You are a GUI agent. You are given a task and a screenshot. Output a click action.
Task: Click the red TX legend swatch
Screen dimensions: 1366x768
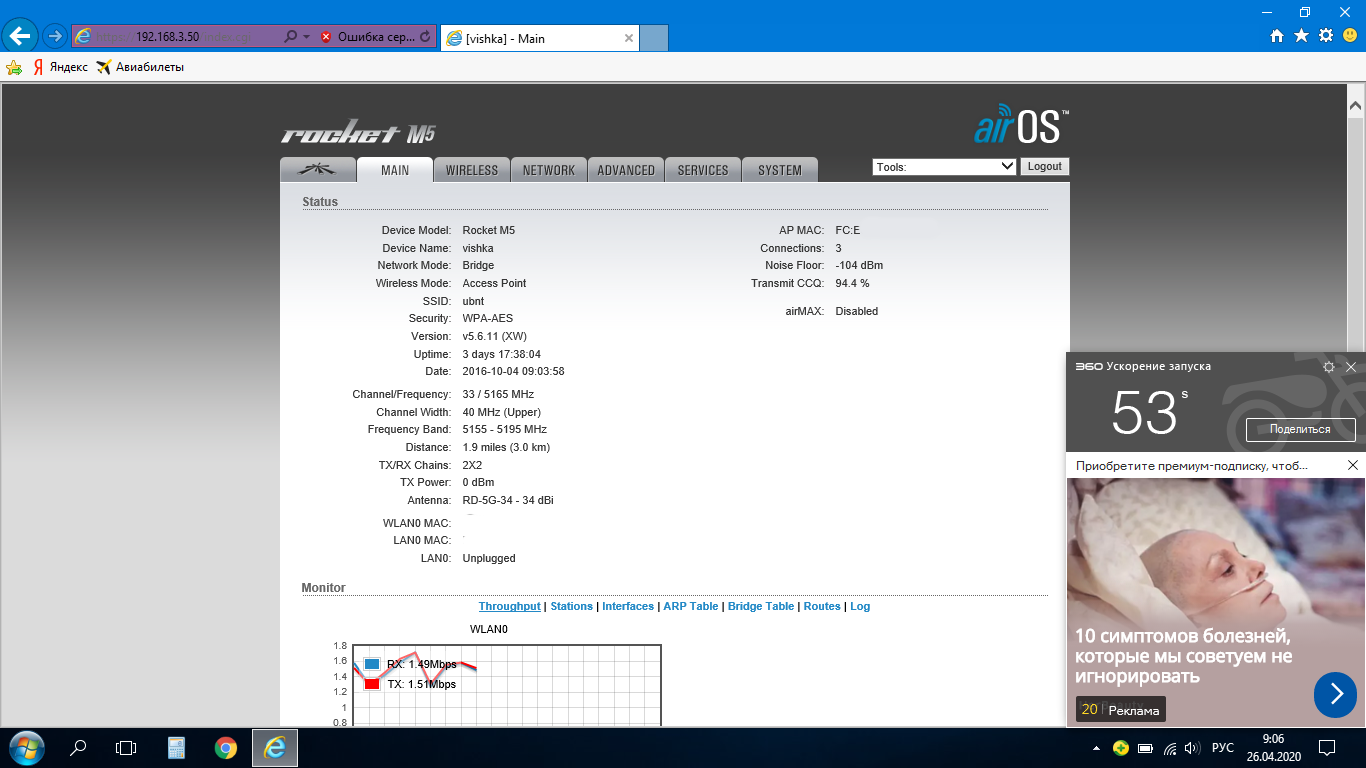click(372, 684)
